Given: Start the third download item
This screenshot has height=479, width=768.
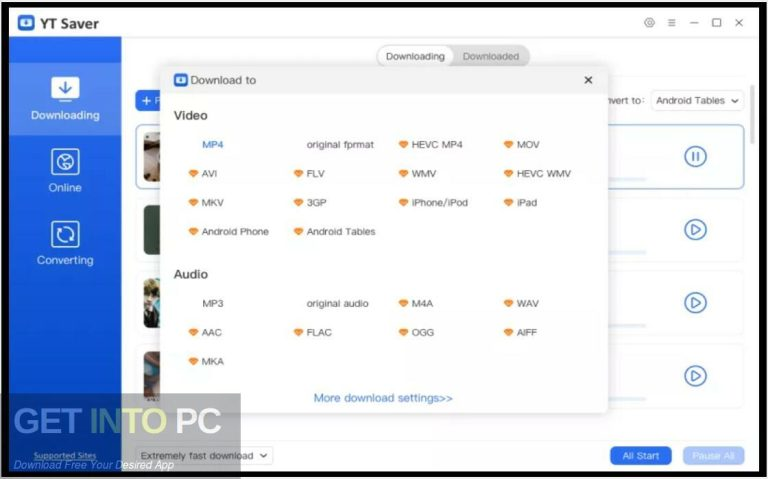Looking at the screenshot, I should coord(695,303).
